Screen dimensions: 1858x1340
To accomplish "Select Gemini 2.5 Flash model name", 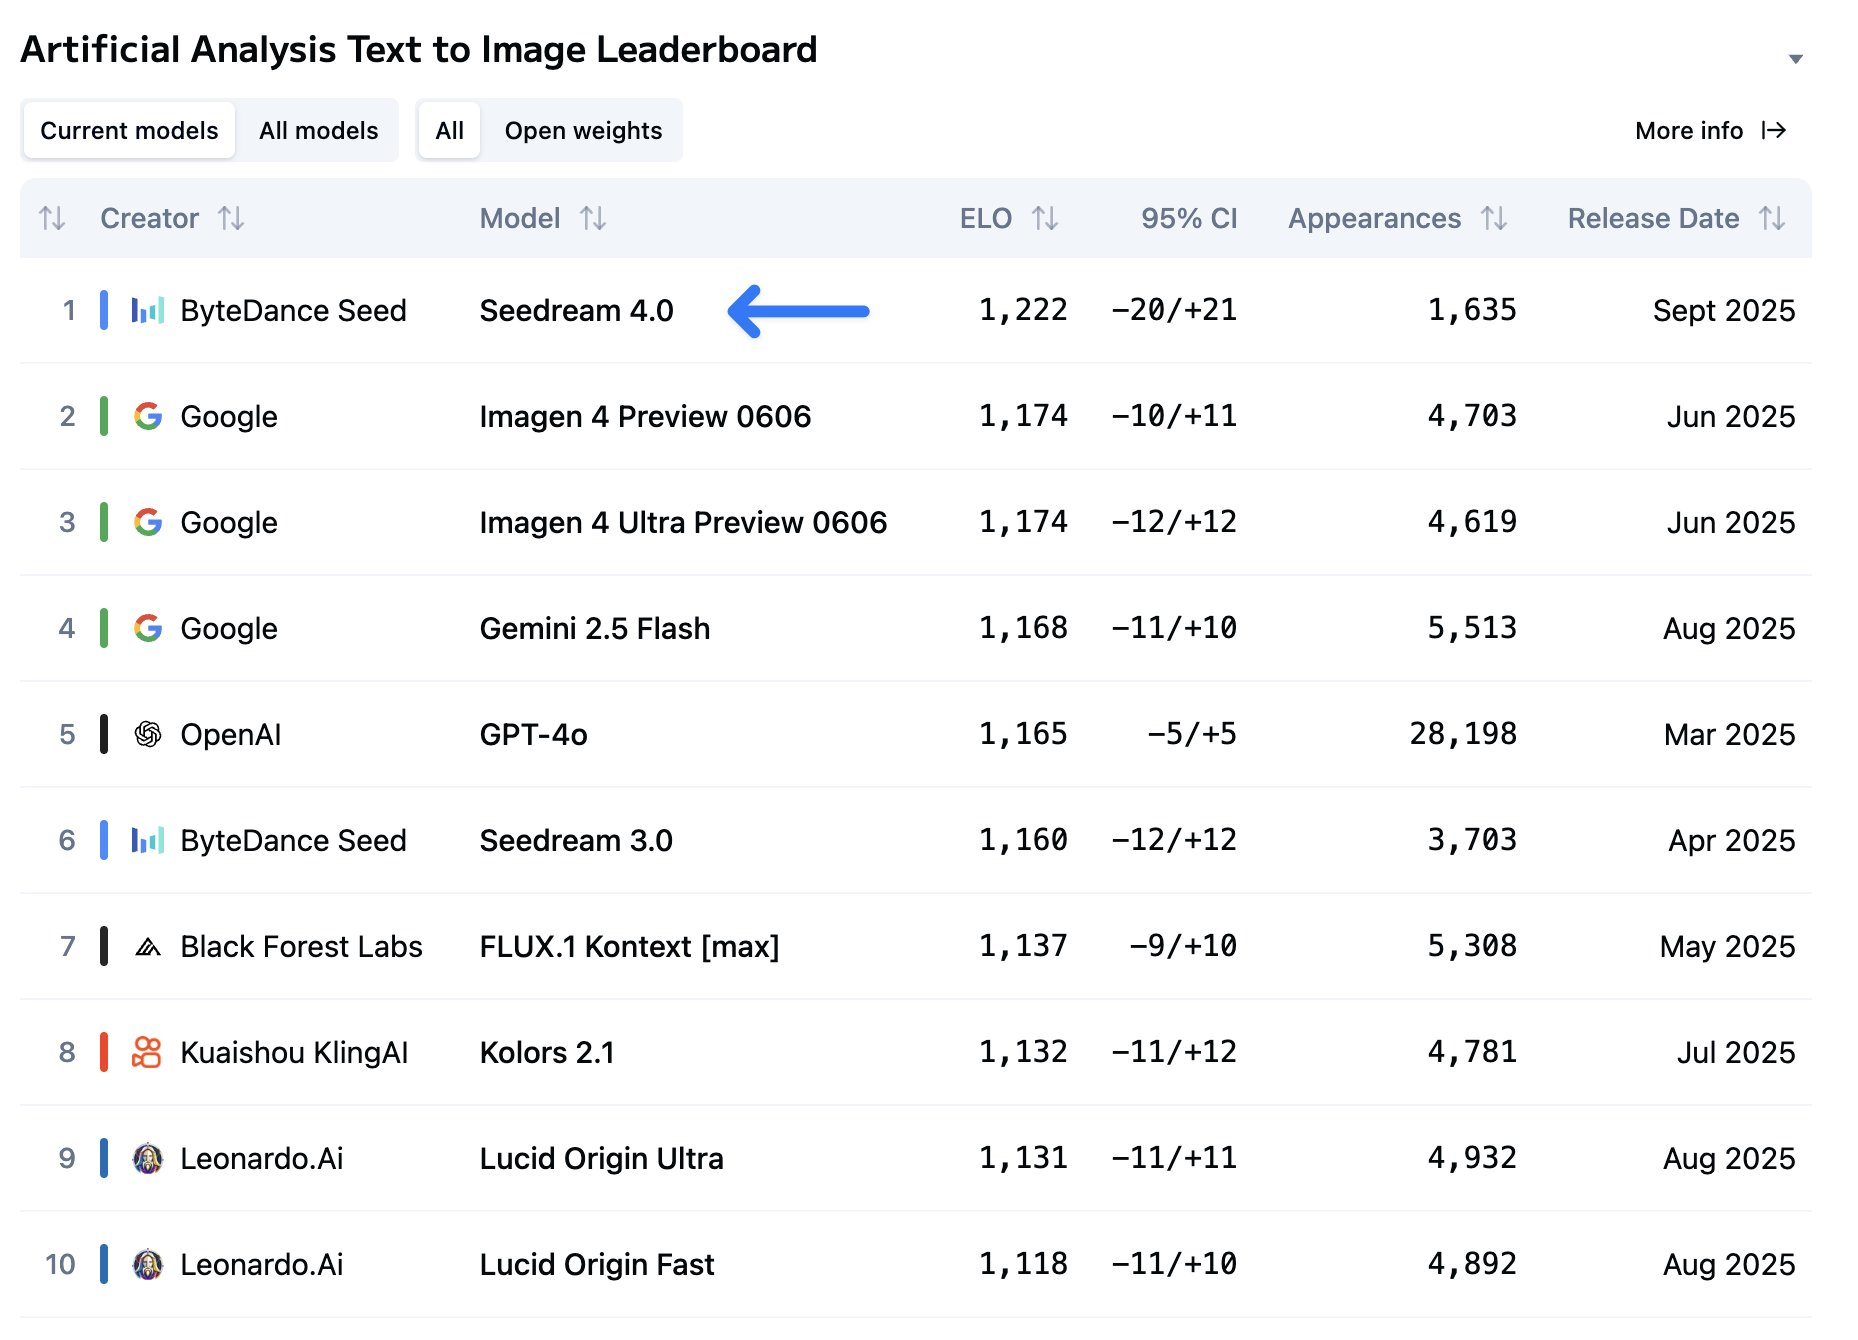I will tap(595, 629).
